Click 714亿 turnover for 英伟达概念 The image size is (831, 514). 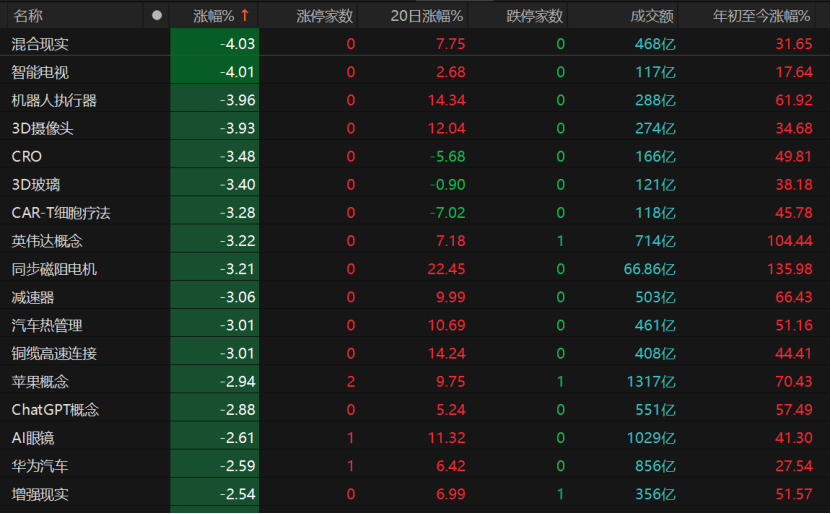click(x=655, y=241)
